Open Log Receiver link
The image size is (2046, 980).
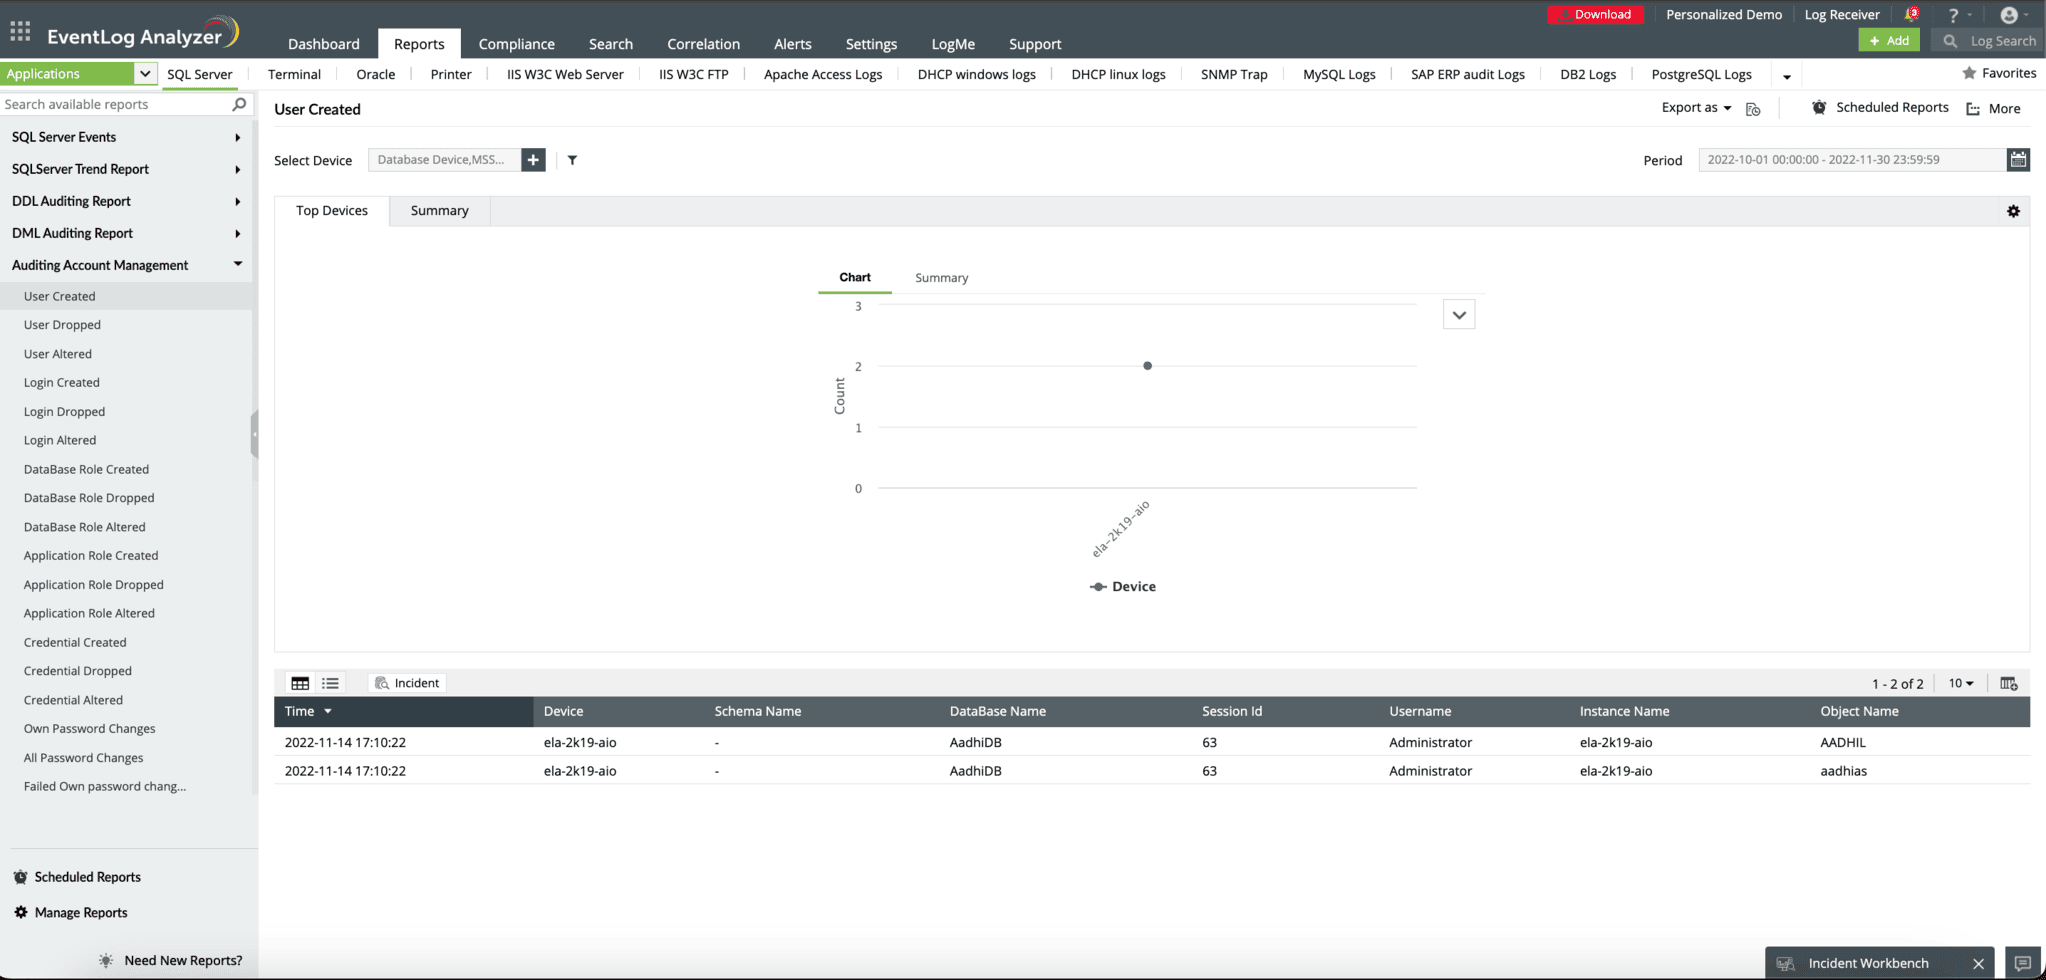pyautogui.click(x=1841, y=14)
